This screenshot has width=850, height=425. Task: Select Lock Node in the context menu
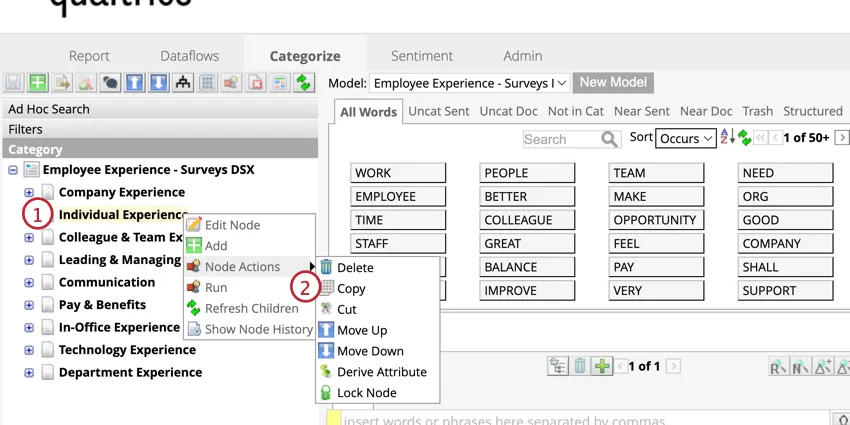(x=366, y=393)
